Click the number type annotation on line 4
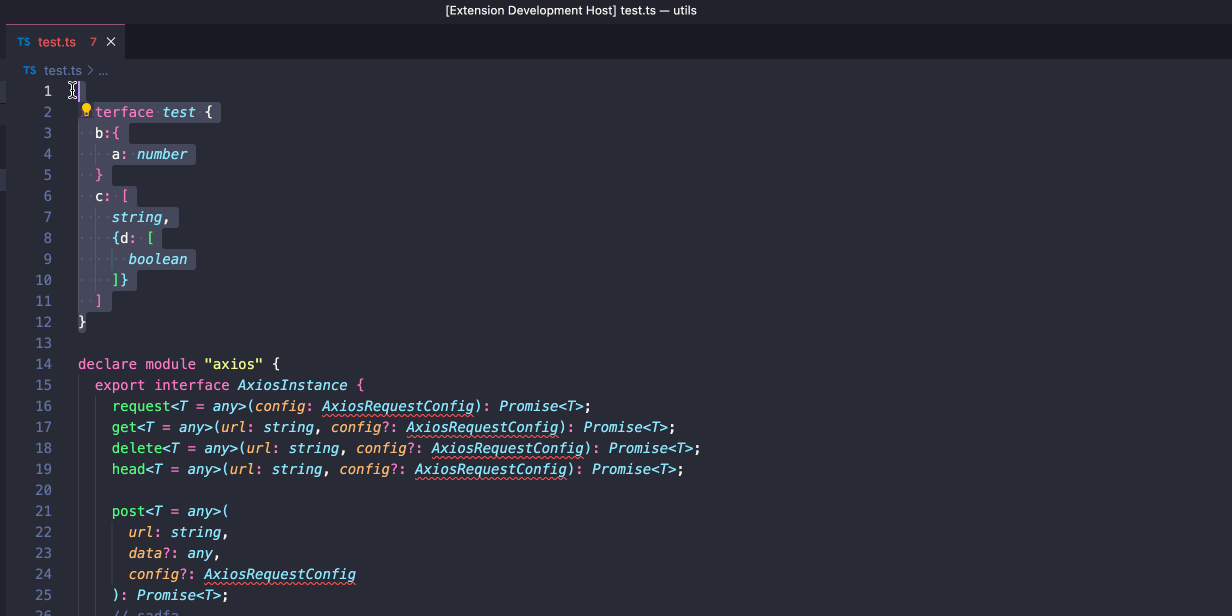 pos(162,153)
